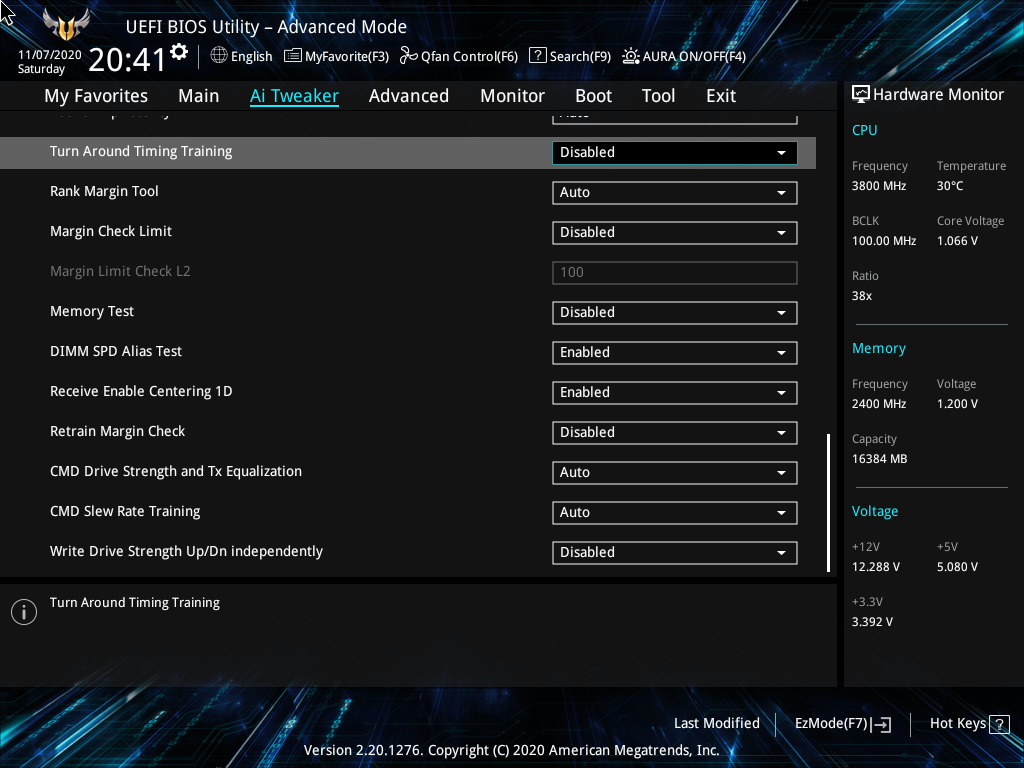
Task: Click the +5V reading 5.080 V
Action: click(957, 567)
